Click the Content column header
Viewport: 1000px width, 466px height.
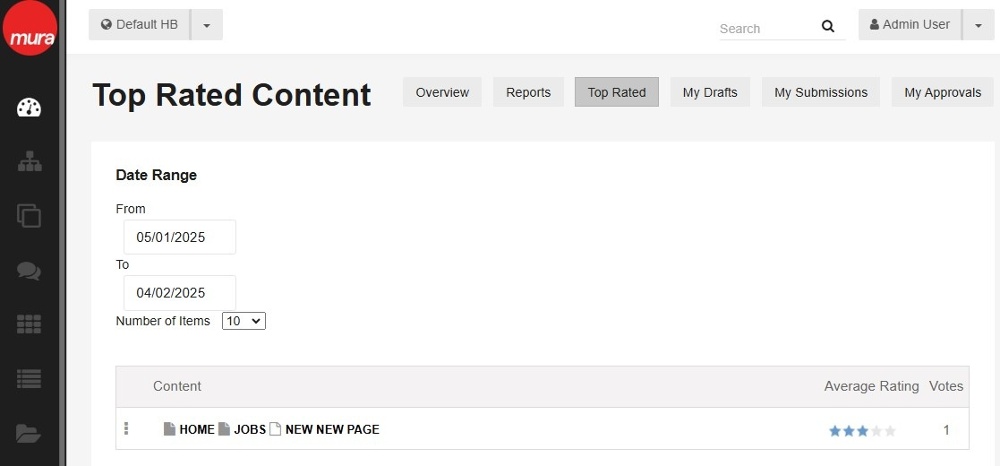click(177, 386)
